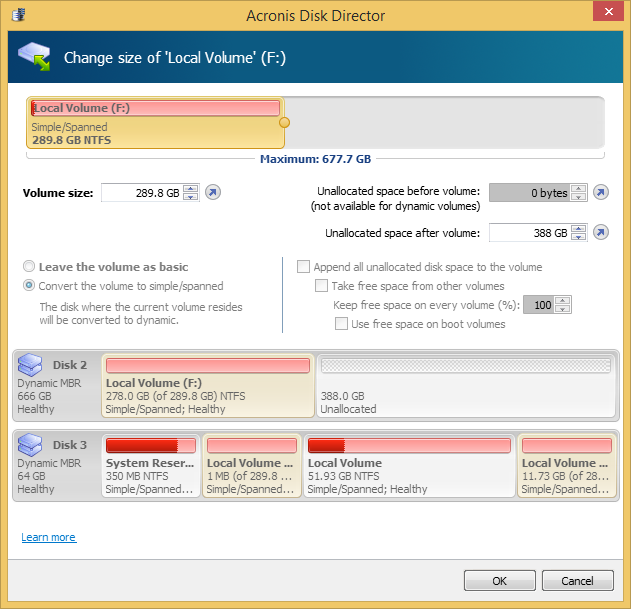Check Use free space on boot volumes
The width and height of the screenshot is (631, 609).
coord(341,324)
